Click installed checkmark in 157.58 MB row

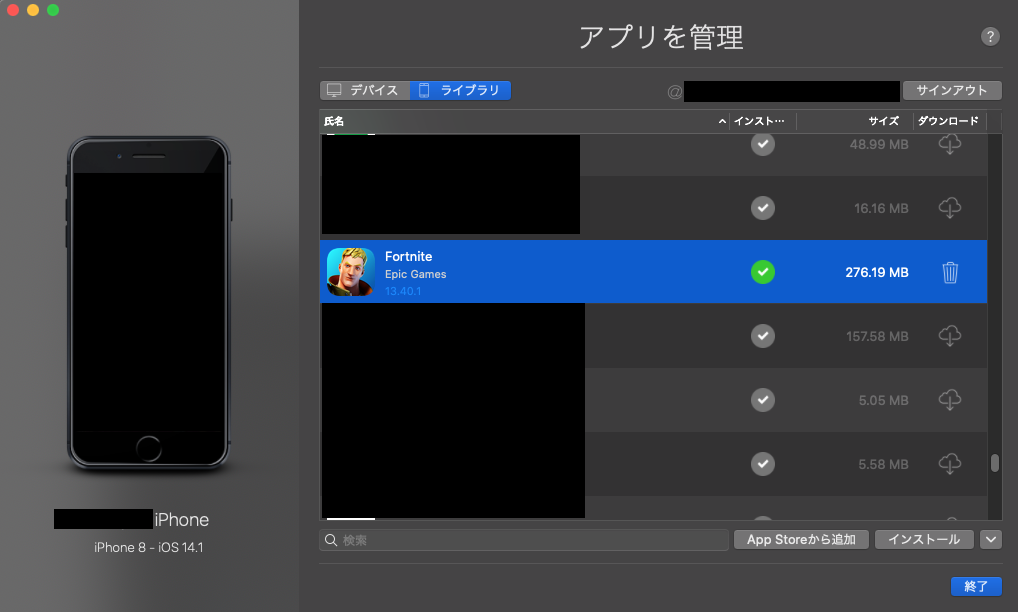763,336
